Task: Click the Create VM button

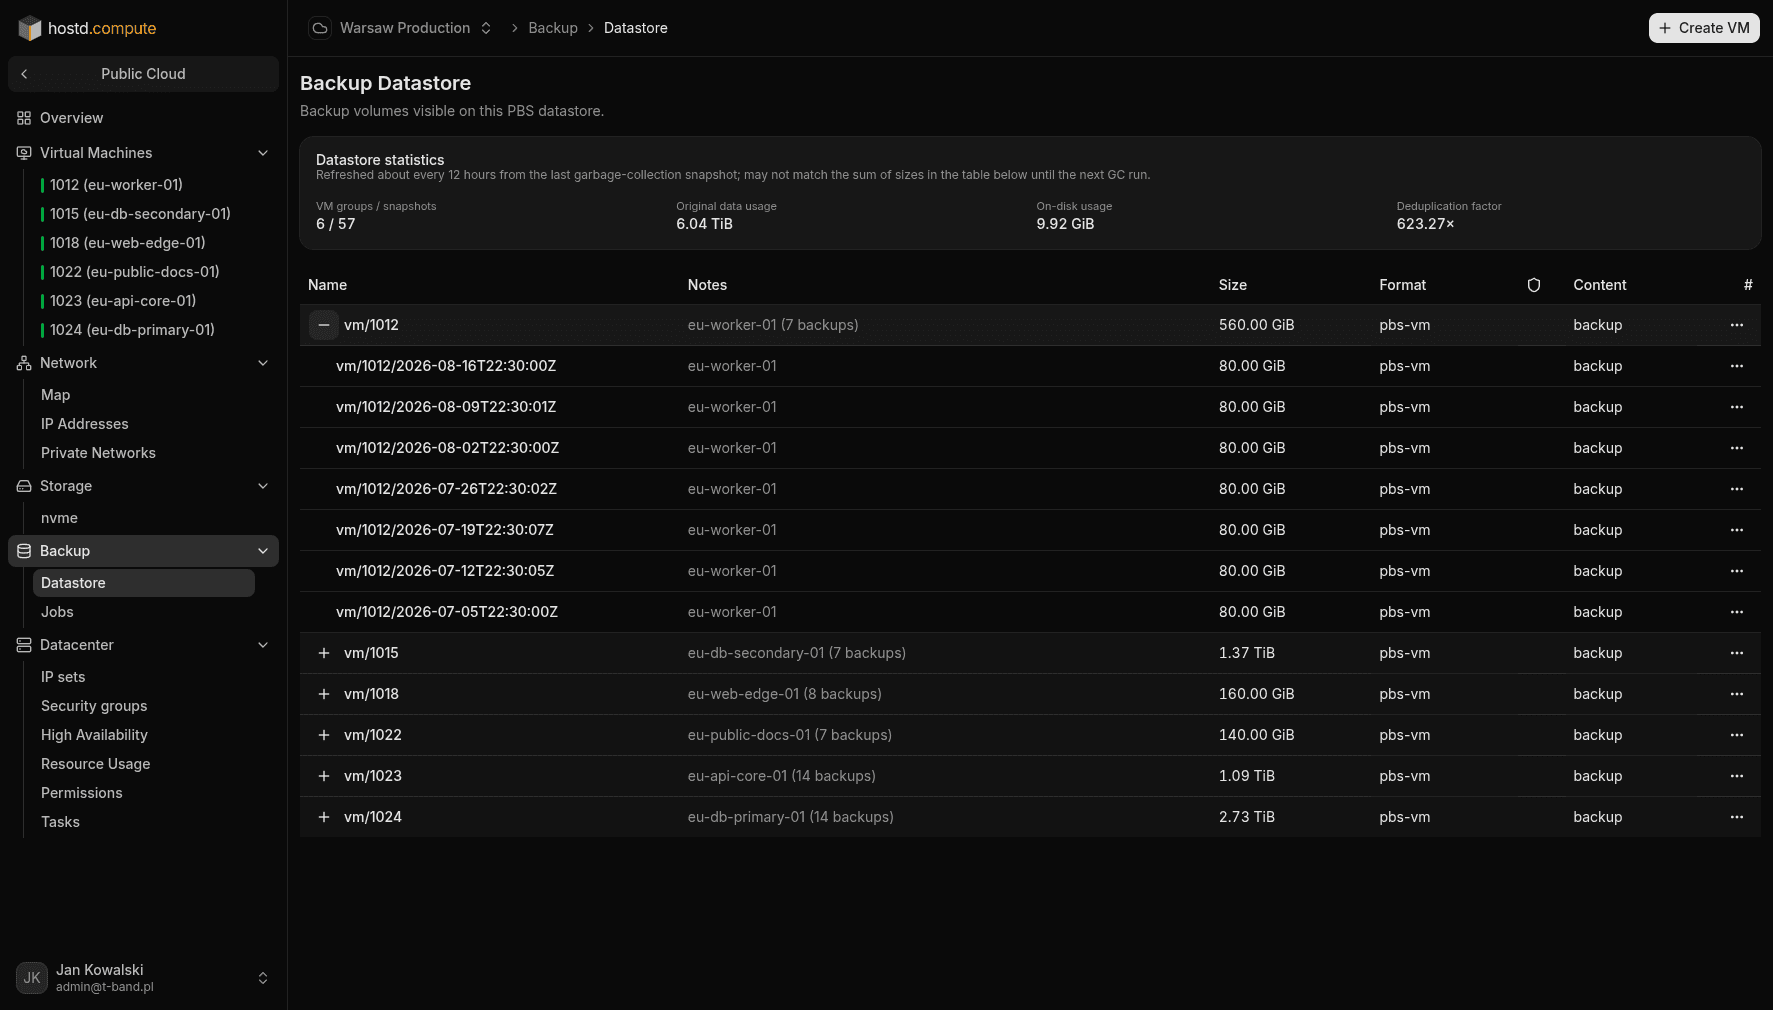Action: [x=1704, y=28]
